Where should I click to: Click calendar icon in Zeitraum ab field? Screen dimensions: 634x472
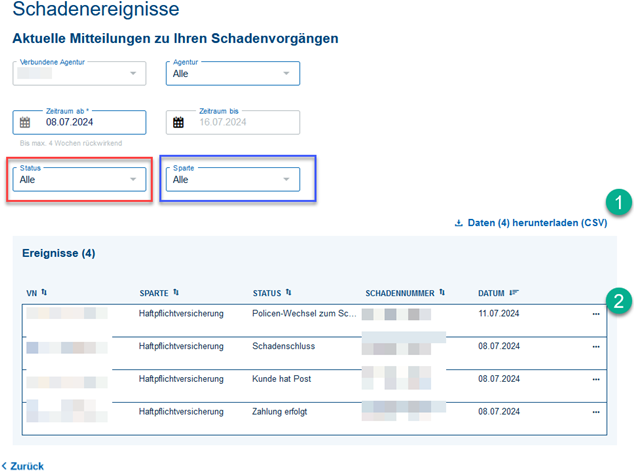(26, 123)
